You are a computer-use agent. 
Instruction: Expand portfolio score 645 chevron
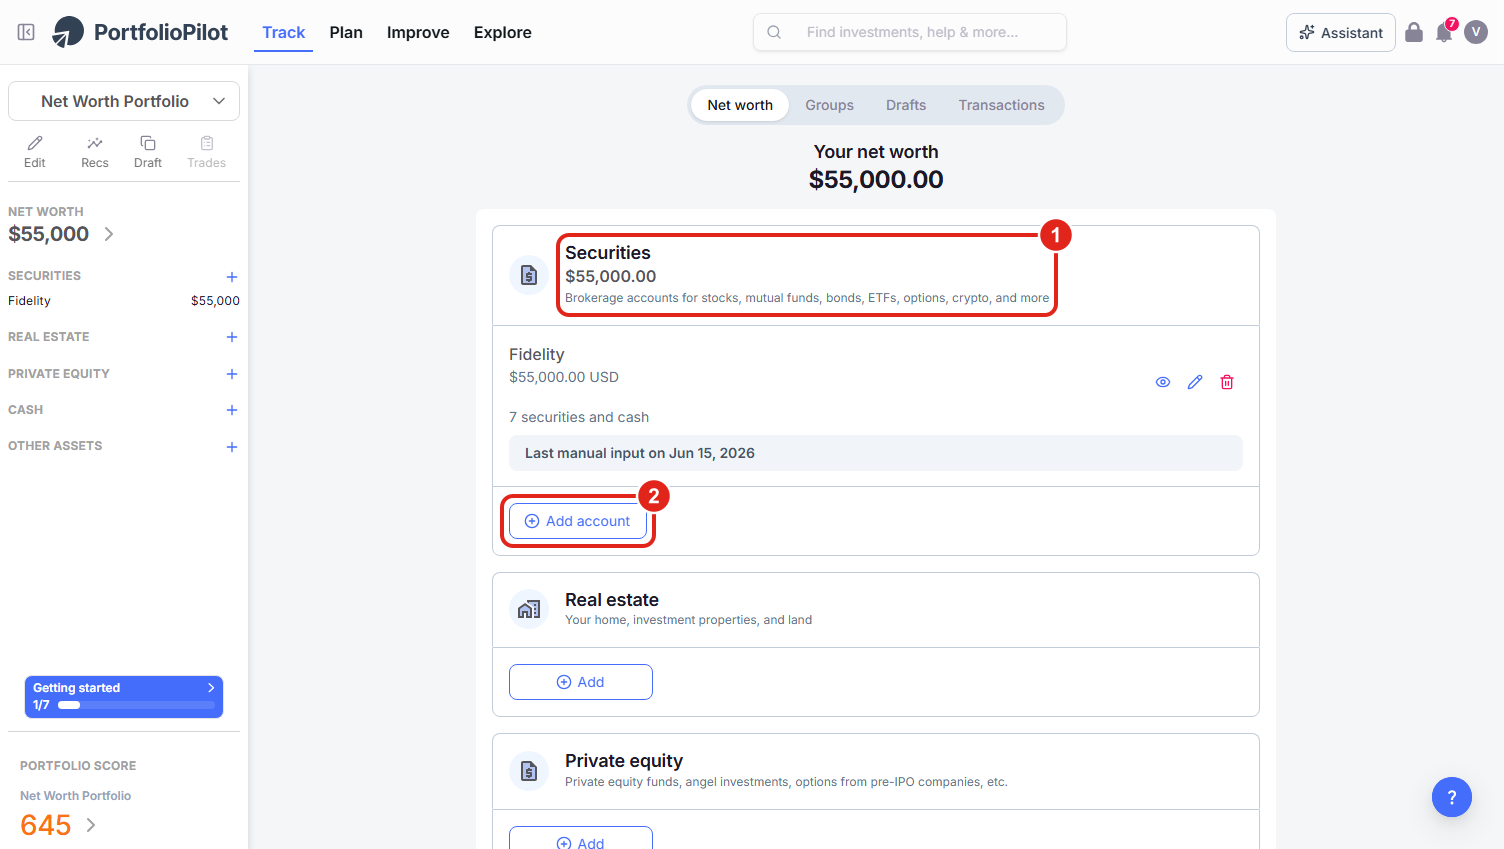91,825
